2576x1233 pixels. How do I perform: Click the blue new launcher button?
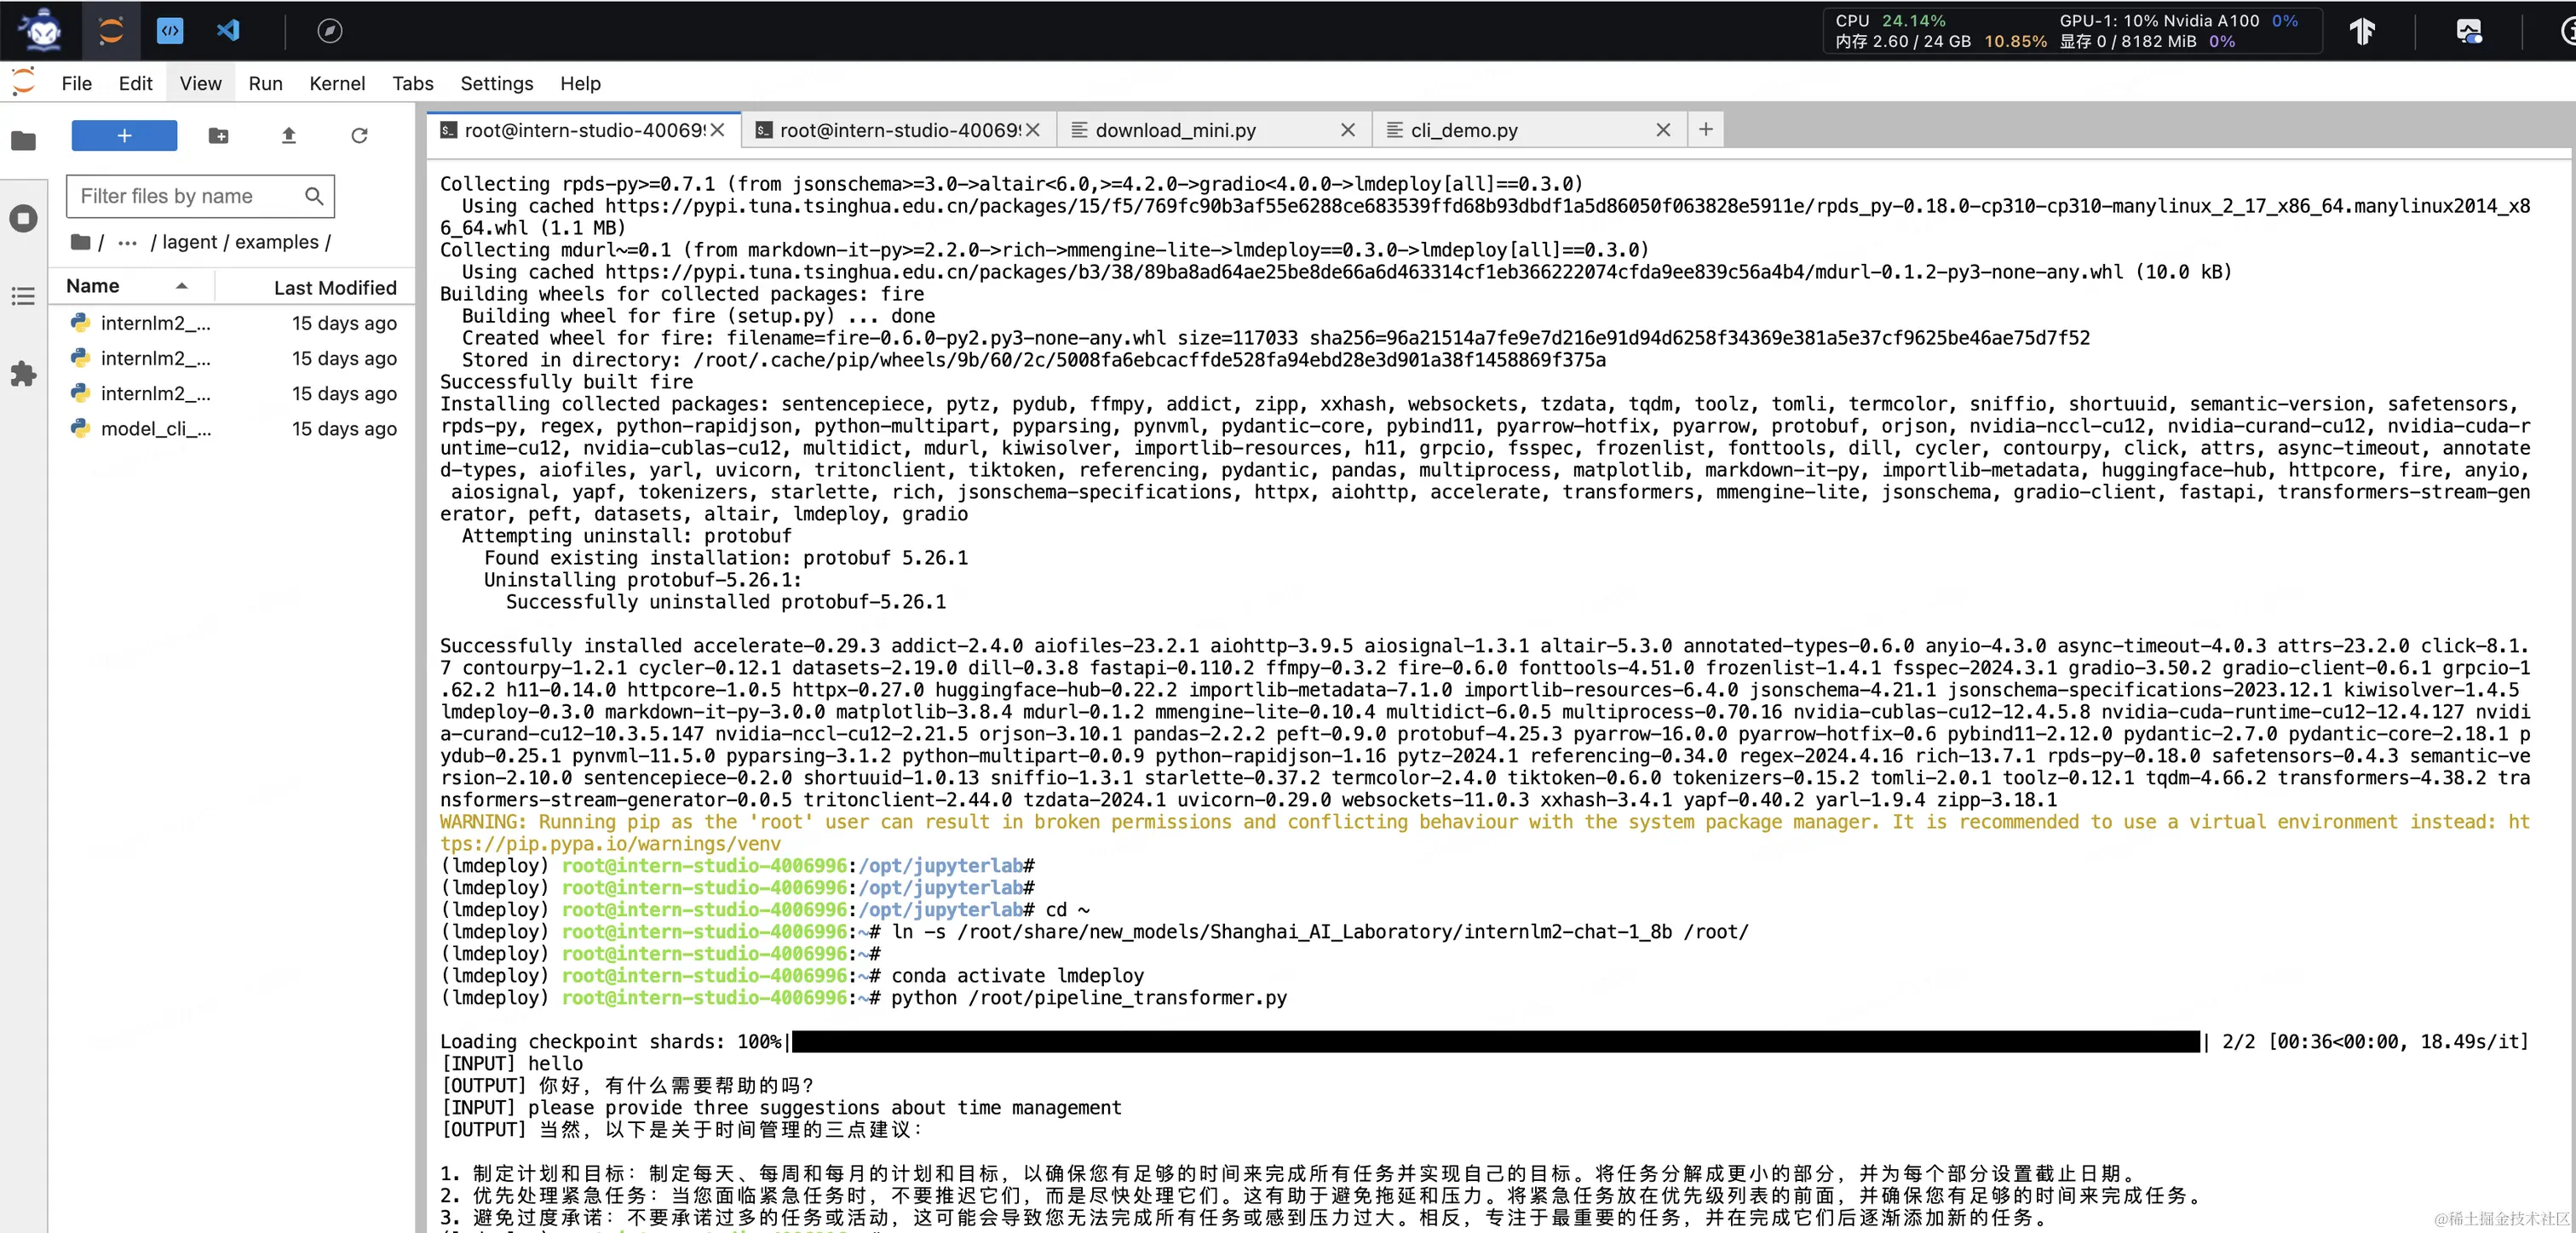pos(124,135)
